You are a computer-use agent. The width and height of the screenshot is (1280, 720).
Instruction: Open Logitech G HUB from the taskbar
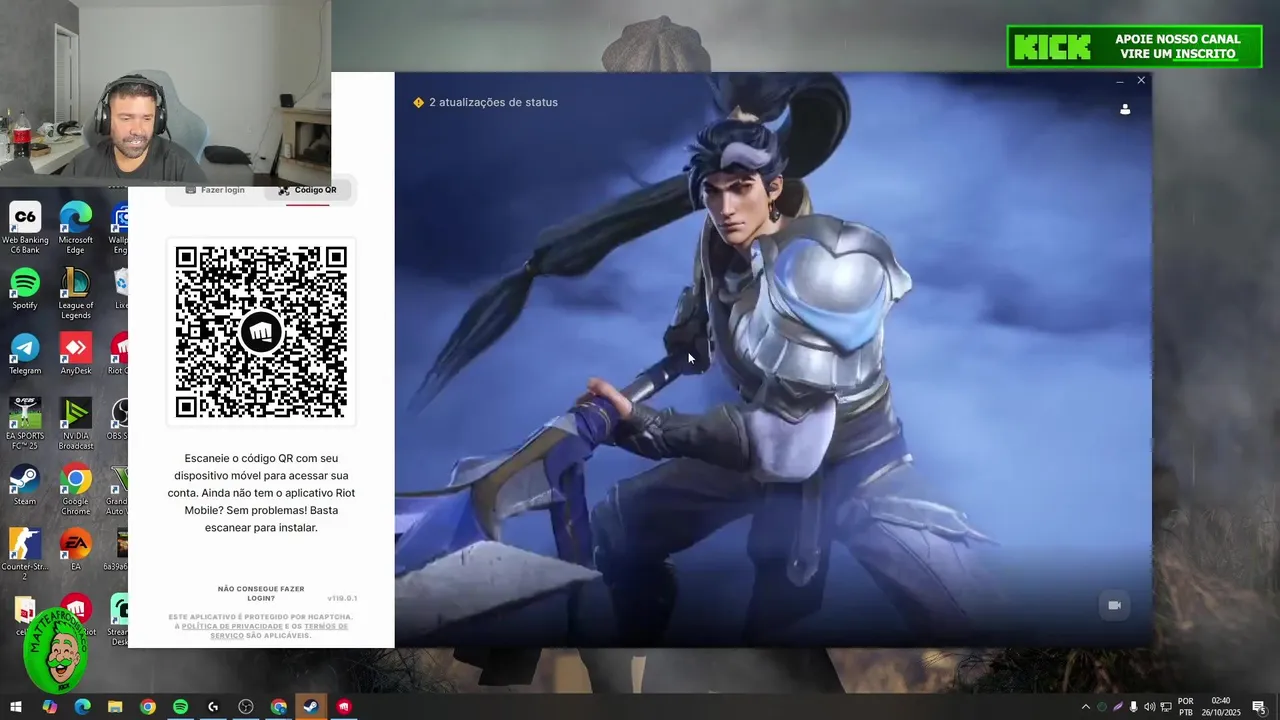(x=213, y=707)
